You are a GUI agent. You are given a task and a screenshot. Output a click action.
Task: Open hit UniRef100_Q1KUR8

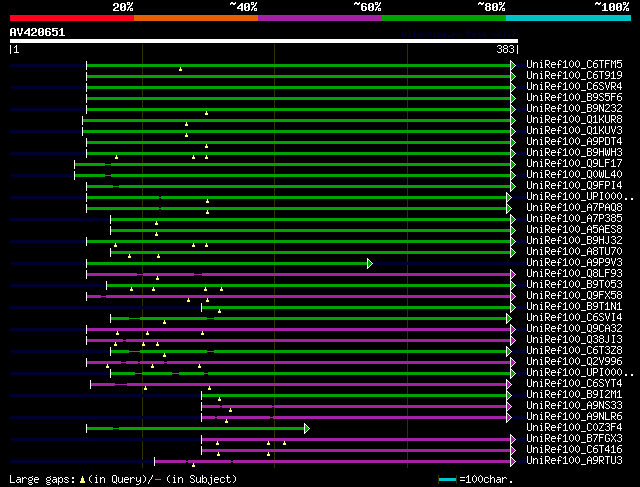pyautogui.click(x=574, y=120)
